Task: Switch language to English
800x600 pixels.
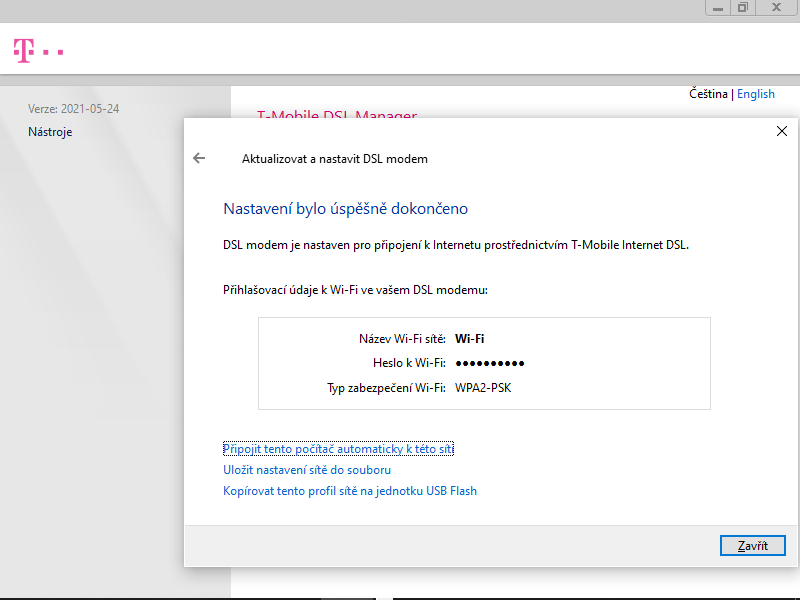Action: point(756,94)
